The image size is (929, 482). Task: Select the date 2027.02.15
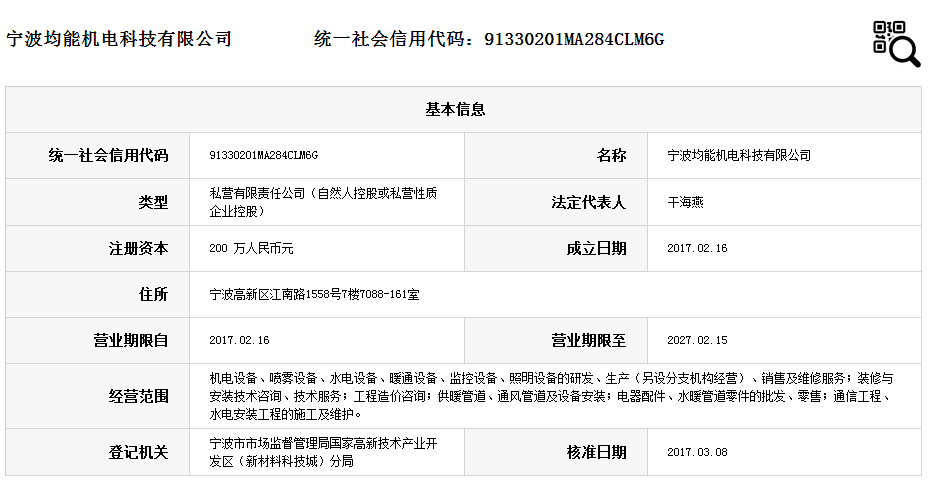pos(697,340)
